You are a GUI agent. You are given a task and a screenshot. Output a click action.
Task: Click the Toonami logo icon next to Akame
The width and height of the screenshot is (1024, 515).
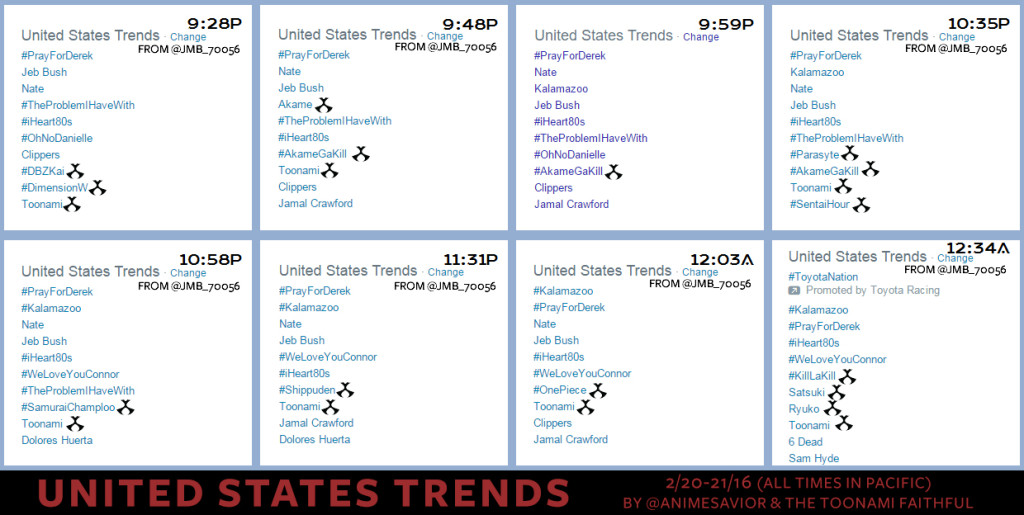323,104
